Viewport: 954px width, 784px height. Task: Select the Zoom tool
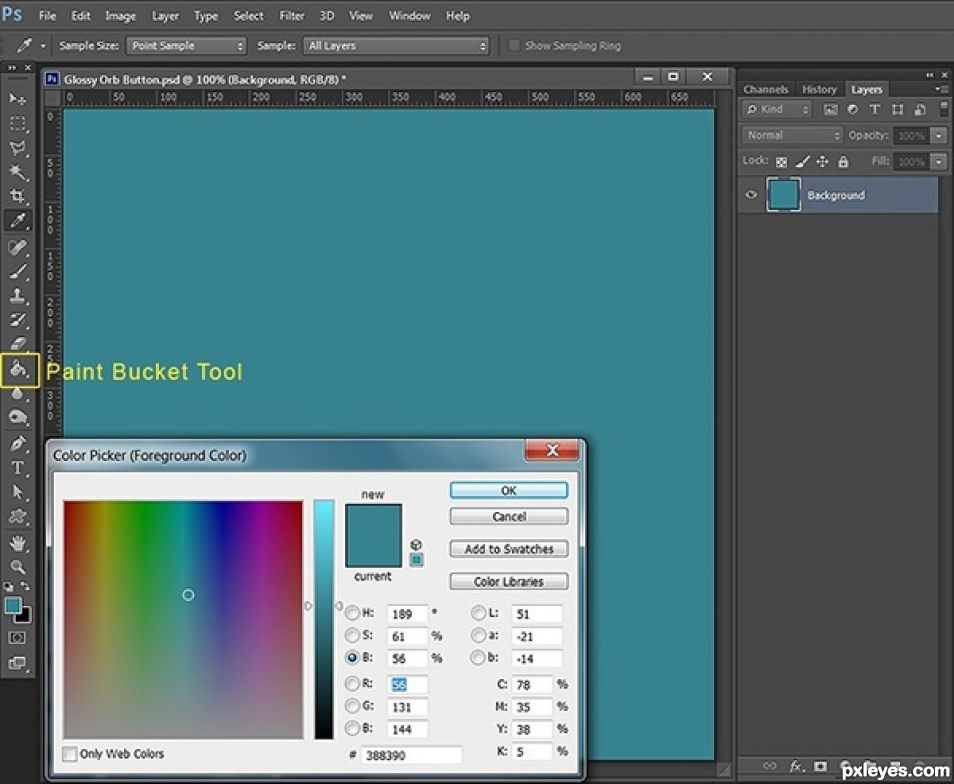click(x=18, y=567)
